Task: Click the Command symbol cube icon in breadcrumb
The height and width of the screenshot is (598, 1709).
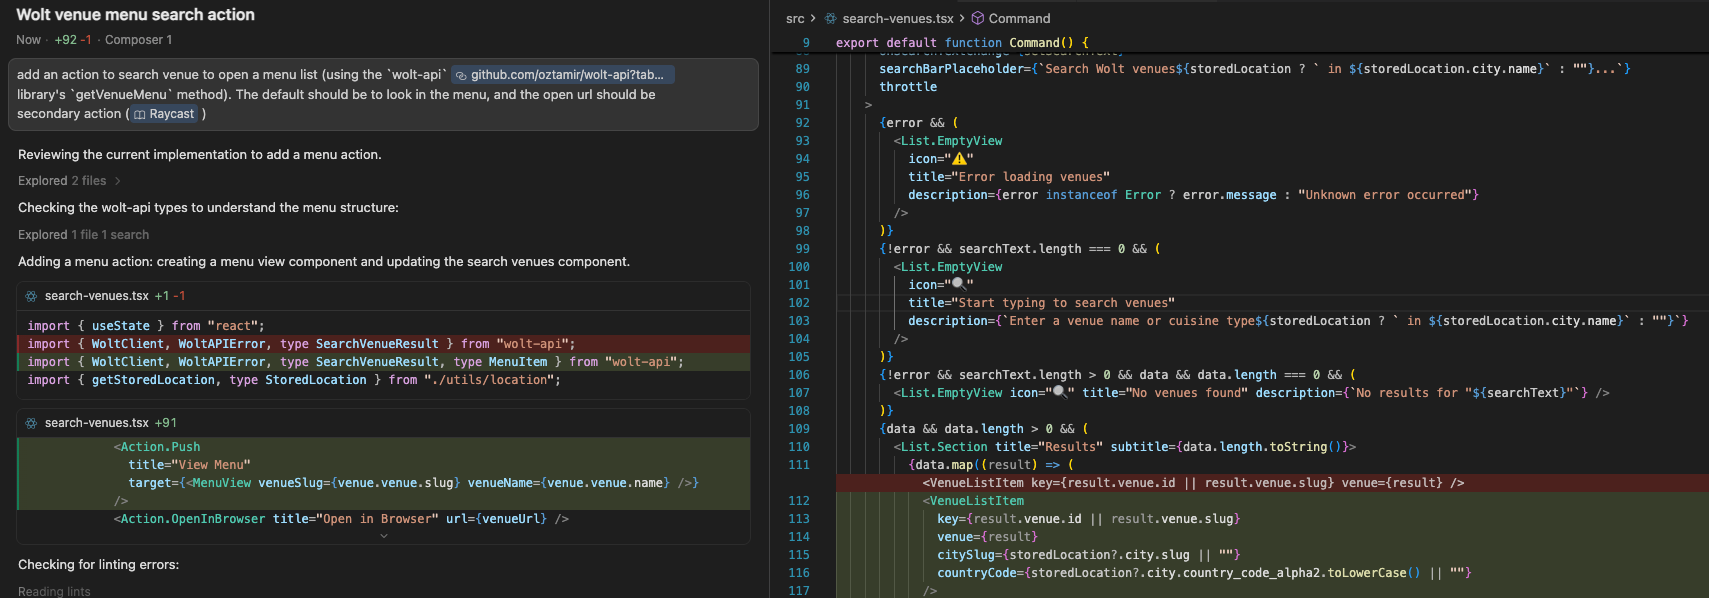Action: [977, 19]
